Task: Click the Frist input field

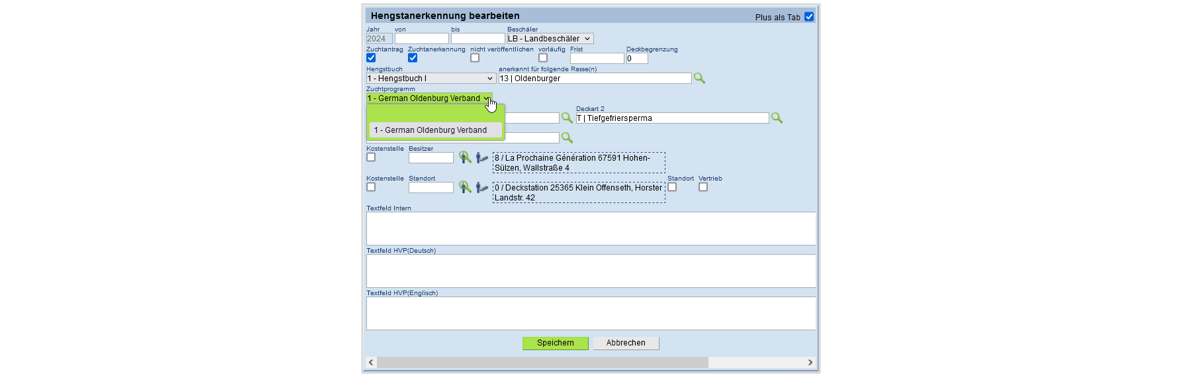Action: [598, 58]
